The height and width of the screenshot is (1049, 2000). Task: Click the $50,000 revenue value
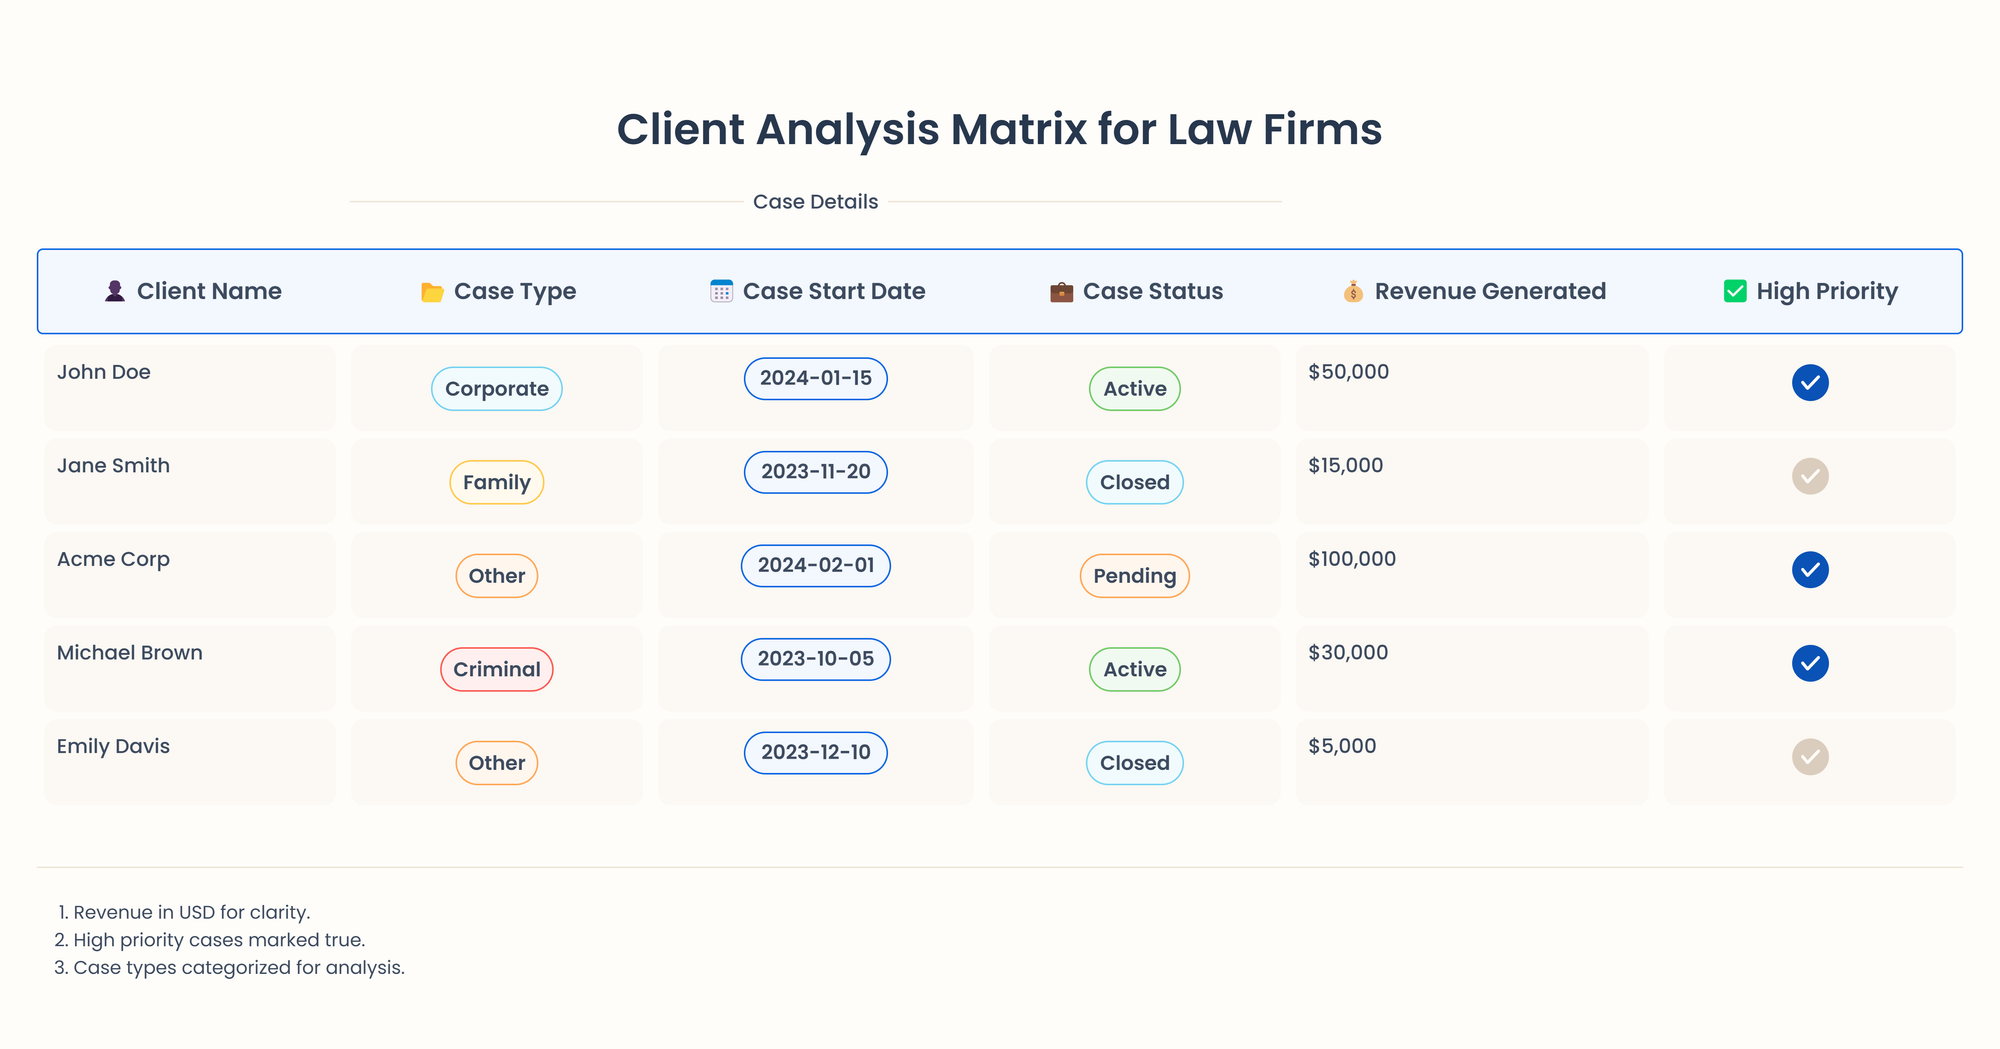click(x=1348, y=372)
